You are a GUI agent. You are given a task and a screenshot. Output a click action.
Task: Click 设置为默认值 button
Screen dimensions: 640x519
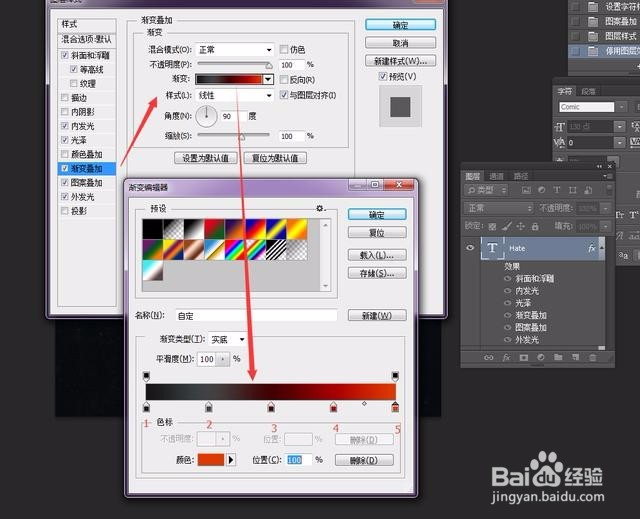click(205, 158)
